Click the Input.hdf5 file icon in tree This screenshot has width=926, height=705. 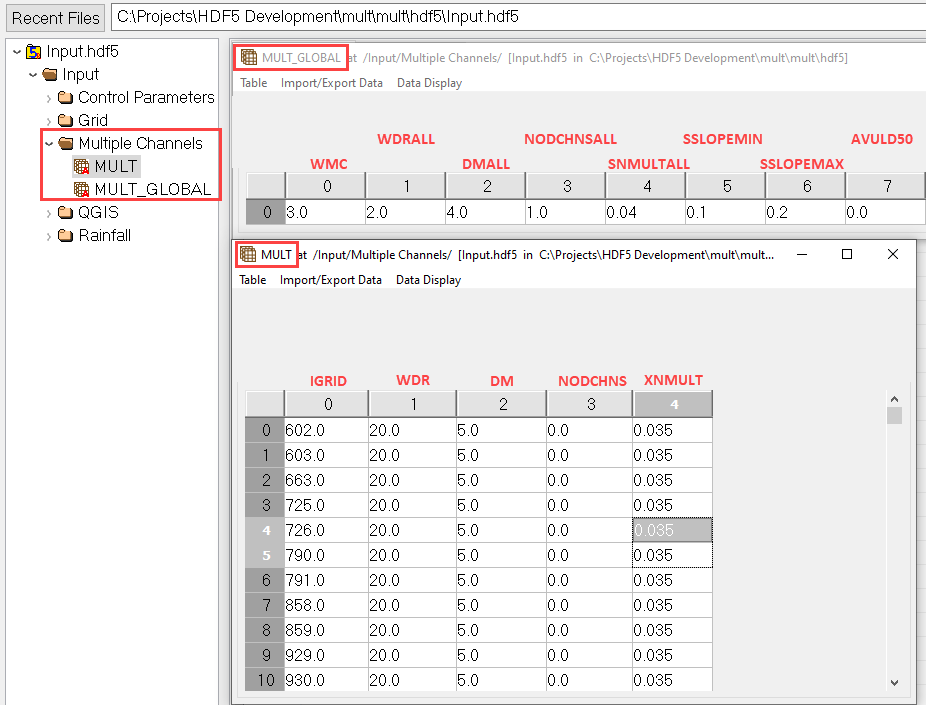click(34, 51)
